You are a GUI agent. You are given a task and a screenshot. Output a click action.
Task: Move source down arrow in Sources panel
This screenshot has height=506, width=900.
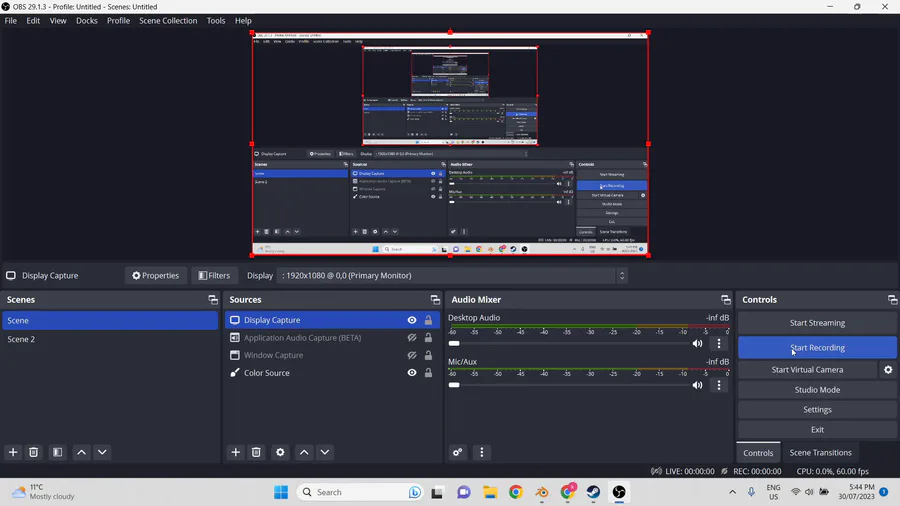[325, 452]
